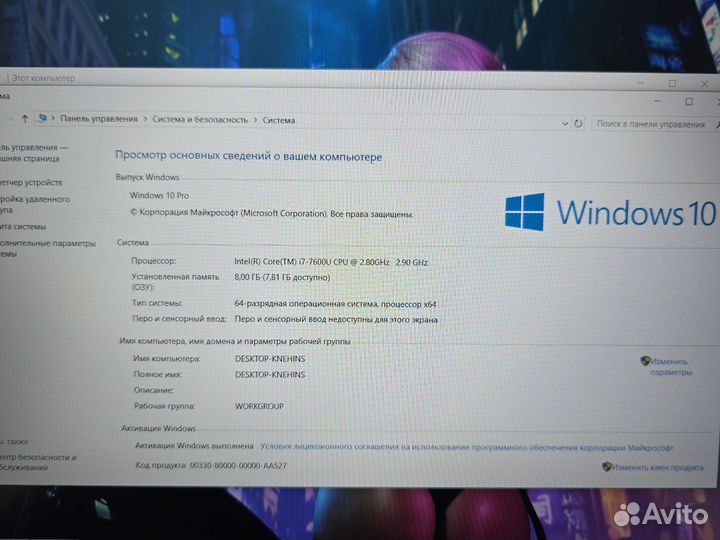Viewport: 720px width, 540px height.
Task: Click the 'Просмотр основных сведений' heading
Action: coord(248,156)
